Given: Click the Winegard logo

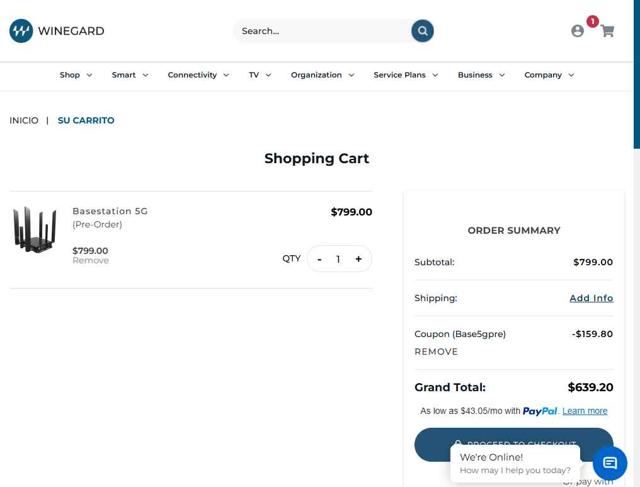Looking at the screenshot, I should 57,31.
